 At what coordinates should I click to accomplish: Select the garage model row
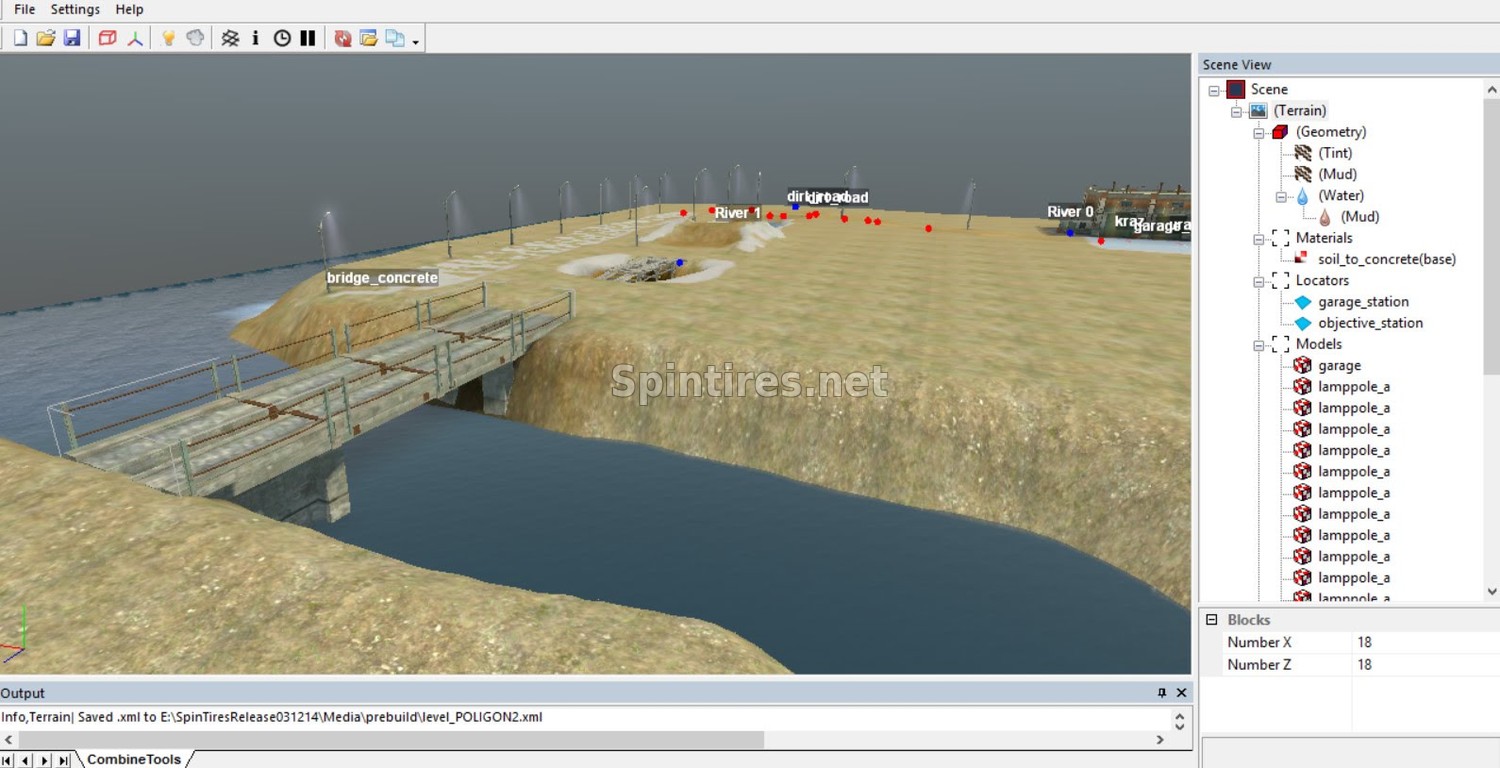tap(1339, 366)
